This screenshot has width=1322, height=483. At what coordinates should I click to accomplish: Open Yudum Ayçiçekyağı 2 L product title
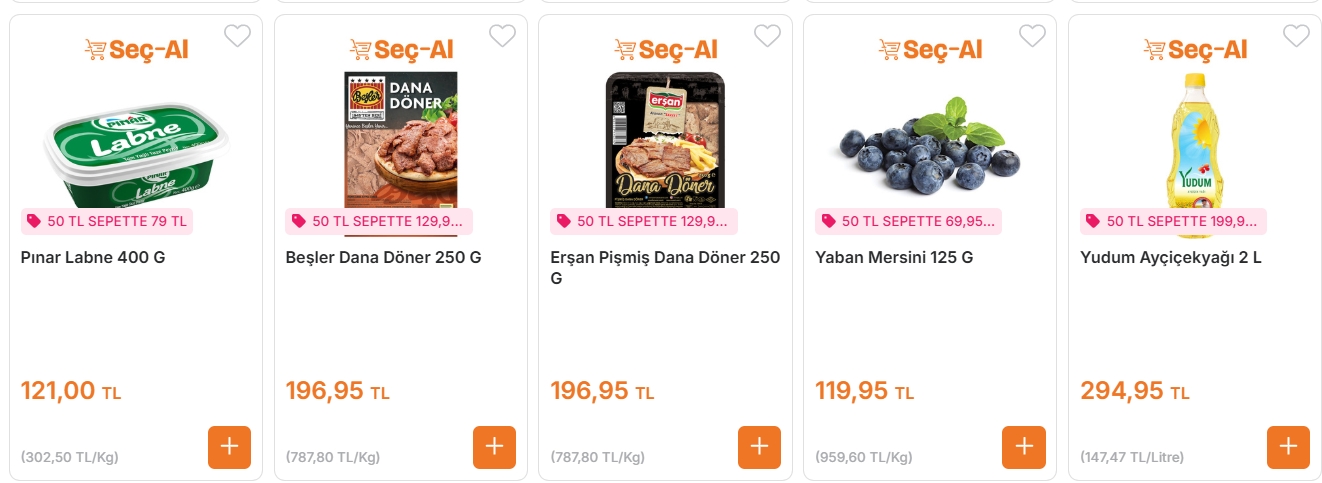pyautogui.click(x=1170, y=257)
